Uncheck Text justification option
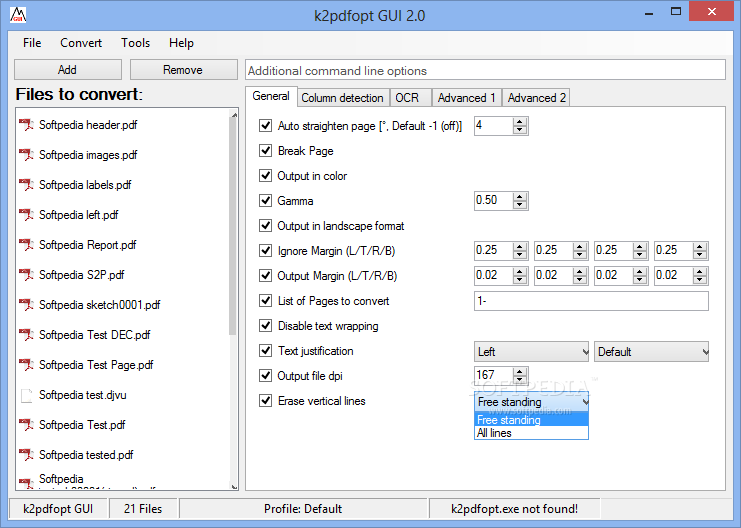741x528 pixels. (x=266, y=351)
